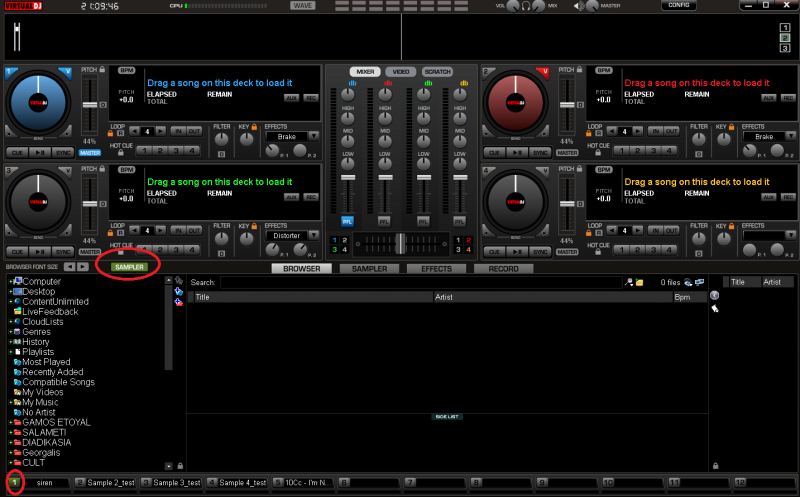Open the grey SAMPLER tab beside BROWSER

point(369,268)
